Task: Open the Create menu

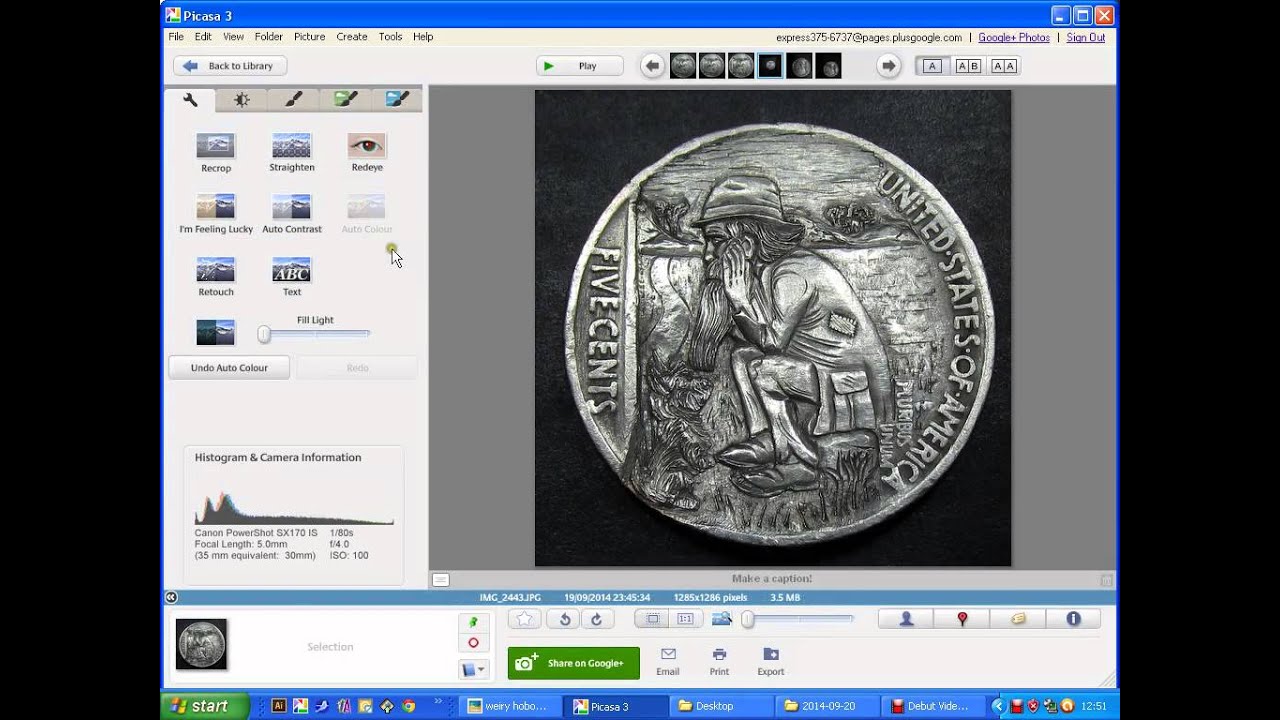Action: coord(352,37)
